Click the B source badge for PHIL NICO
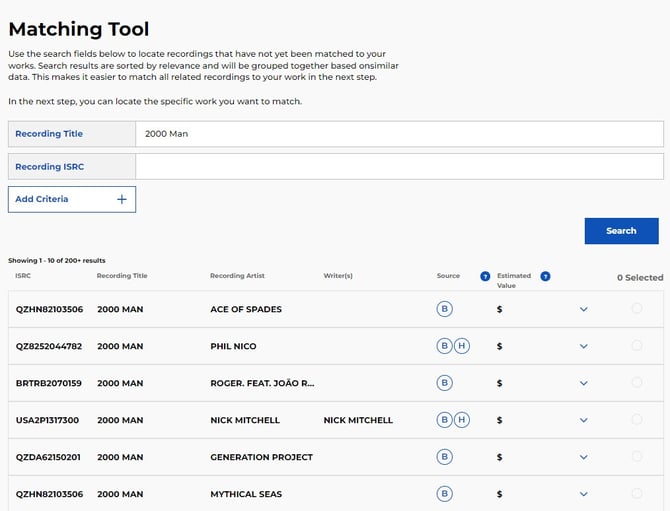 tap(444, 346)
